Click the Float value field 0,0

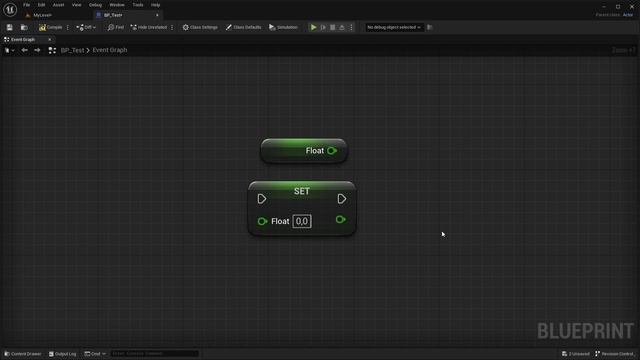click(x=302, y=221)
